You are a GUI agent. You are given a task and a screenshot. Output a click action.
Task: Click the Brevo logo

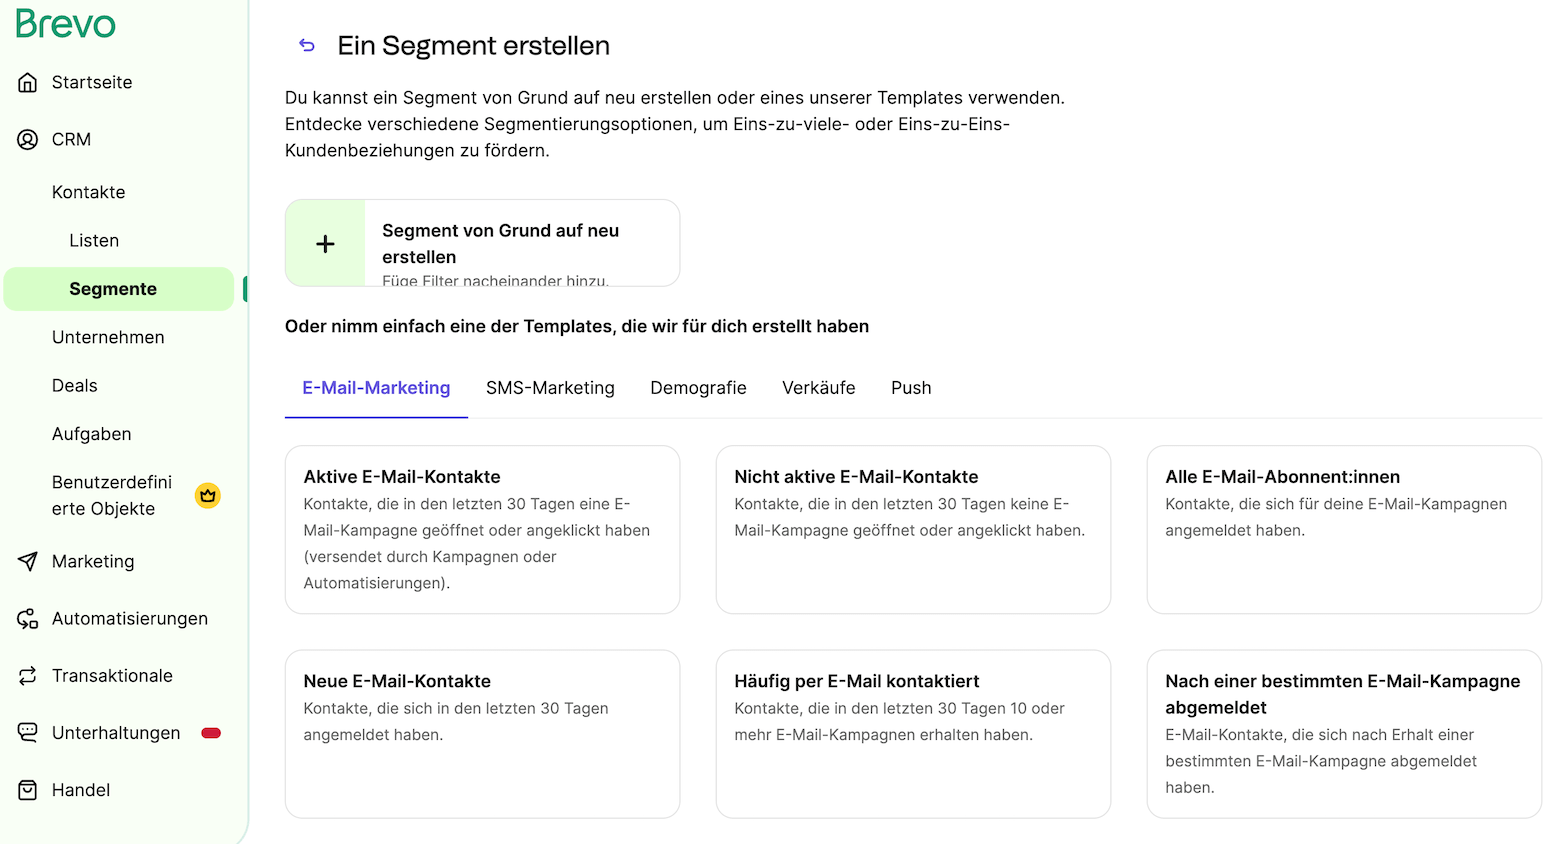[x=66, y=23]
